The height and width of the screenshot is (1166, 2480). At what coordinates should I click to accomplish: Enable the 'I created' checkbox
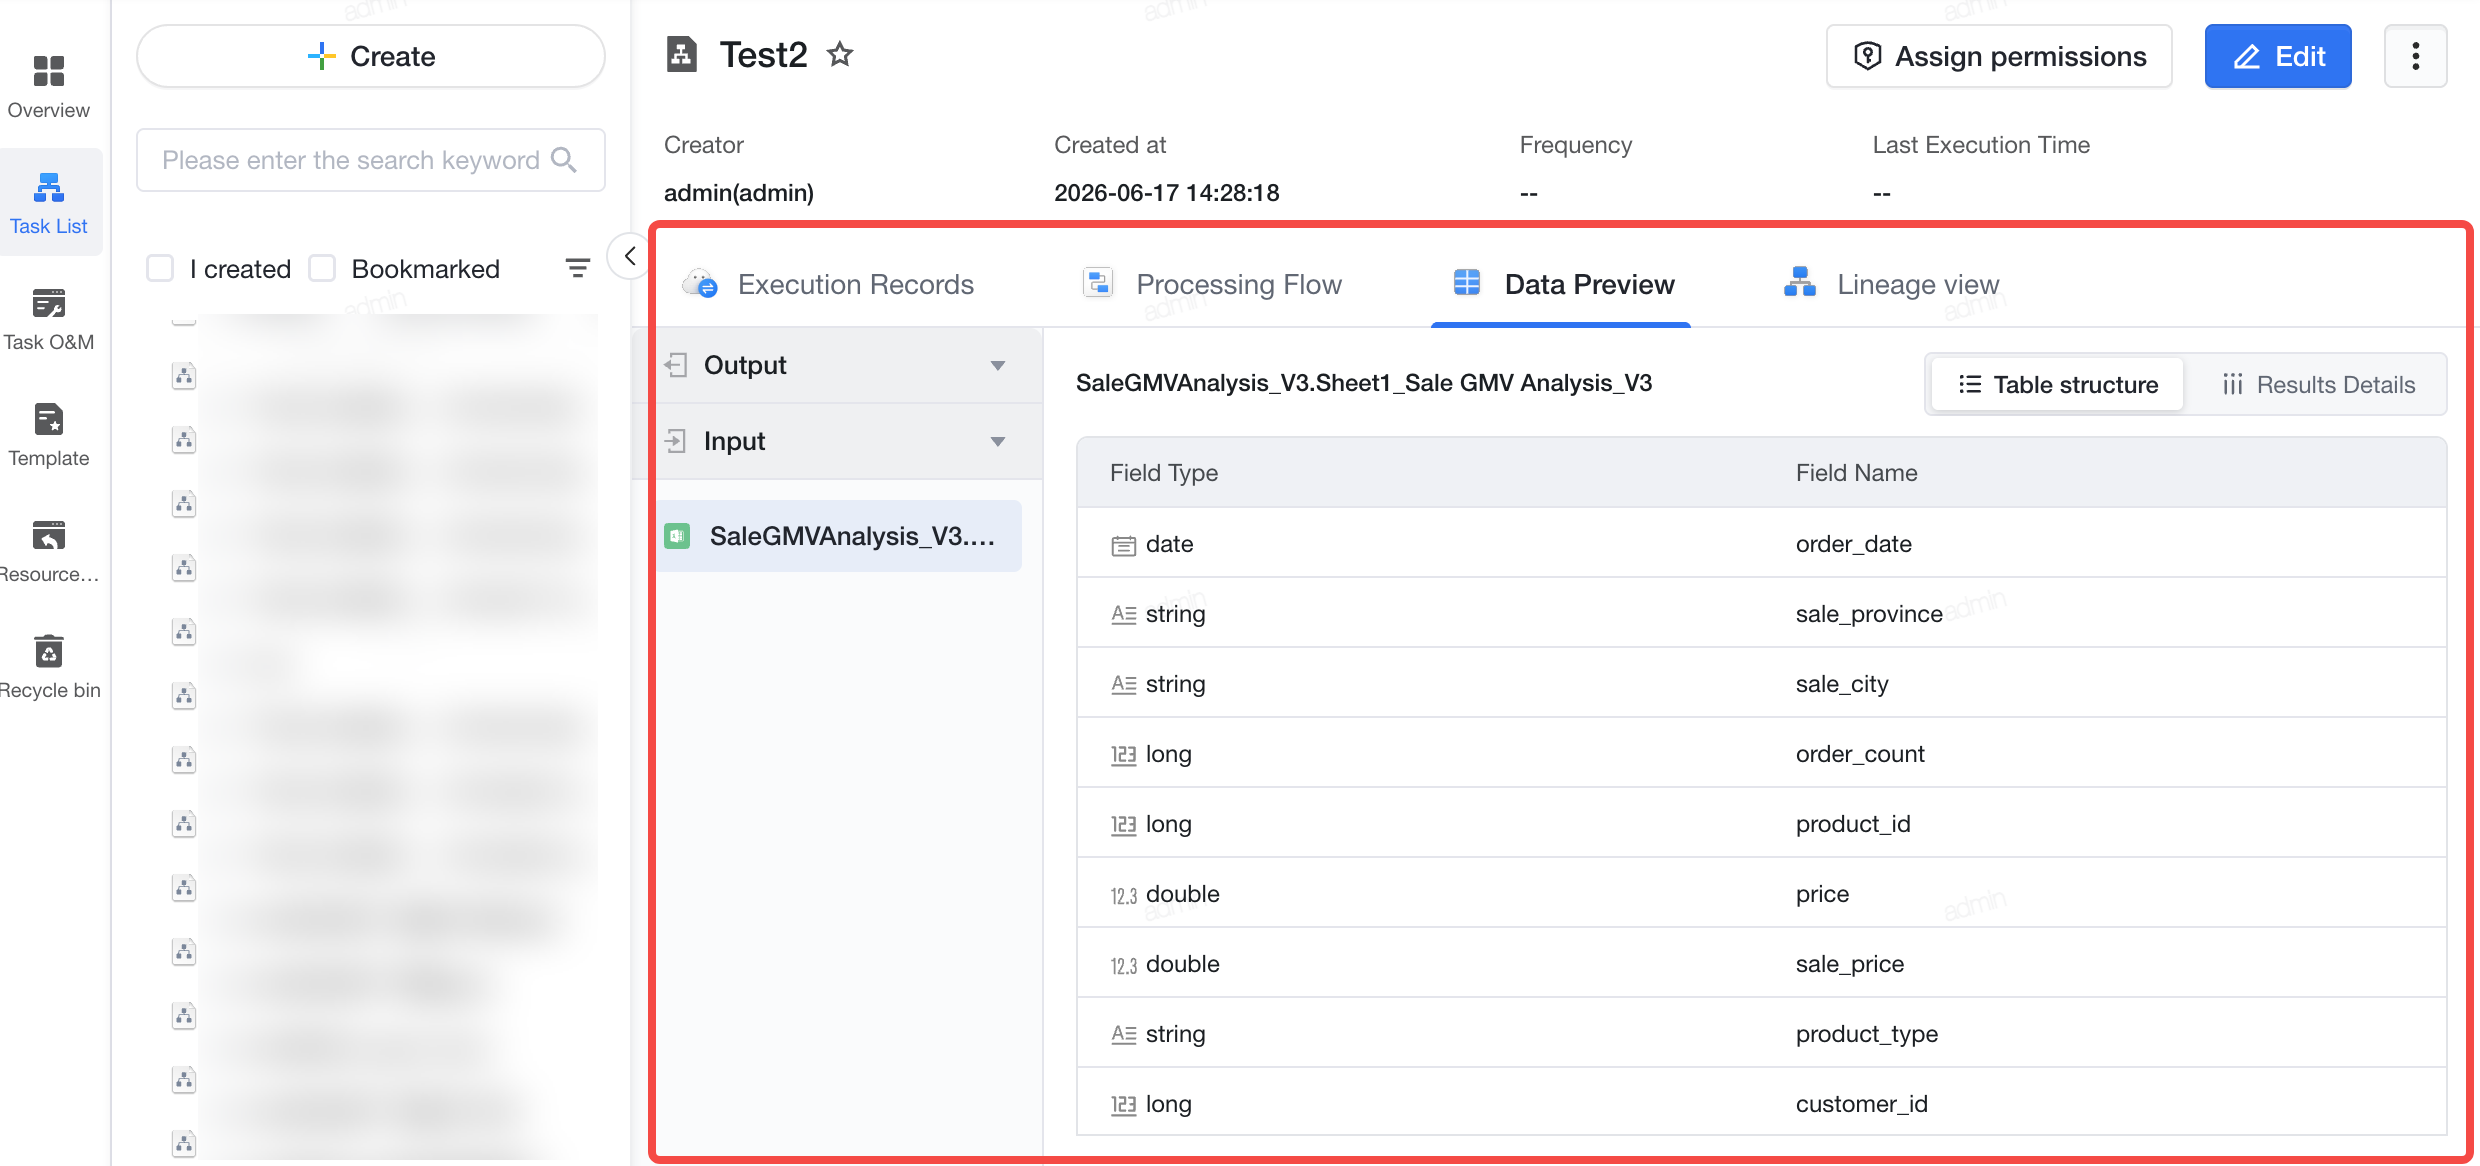(x=160, y=268)
